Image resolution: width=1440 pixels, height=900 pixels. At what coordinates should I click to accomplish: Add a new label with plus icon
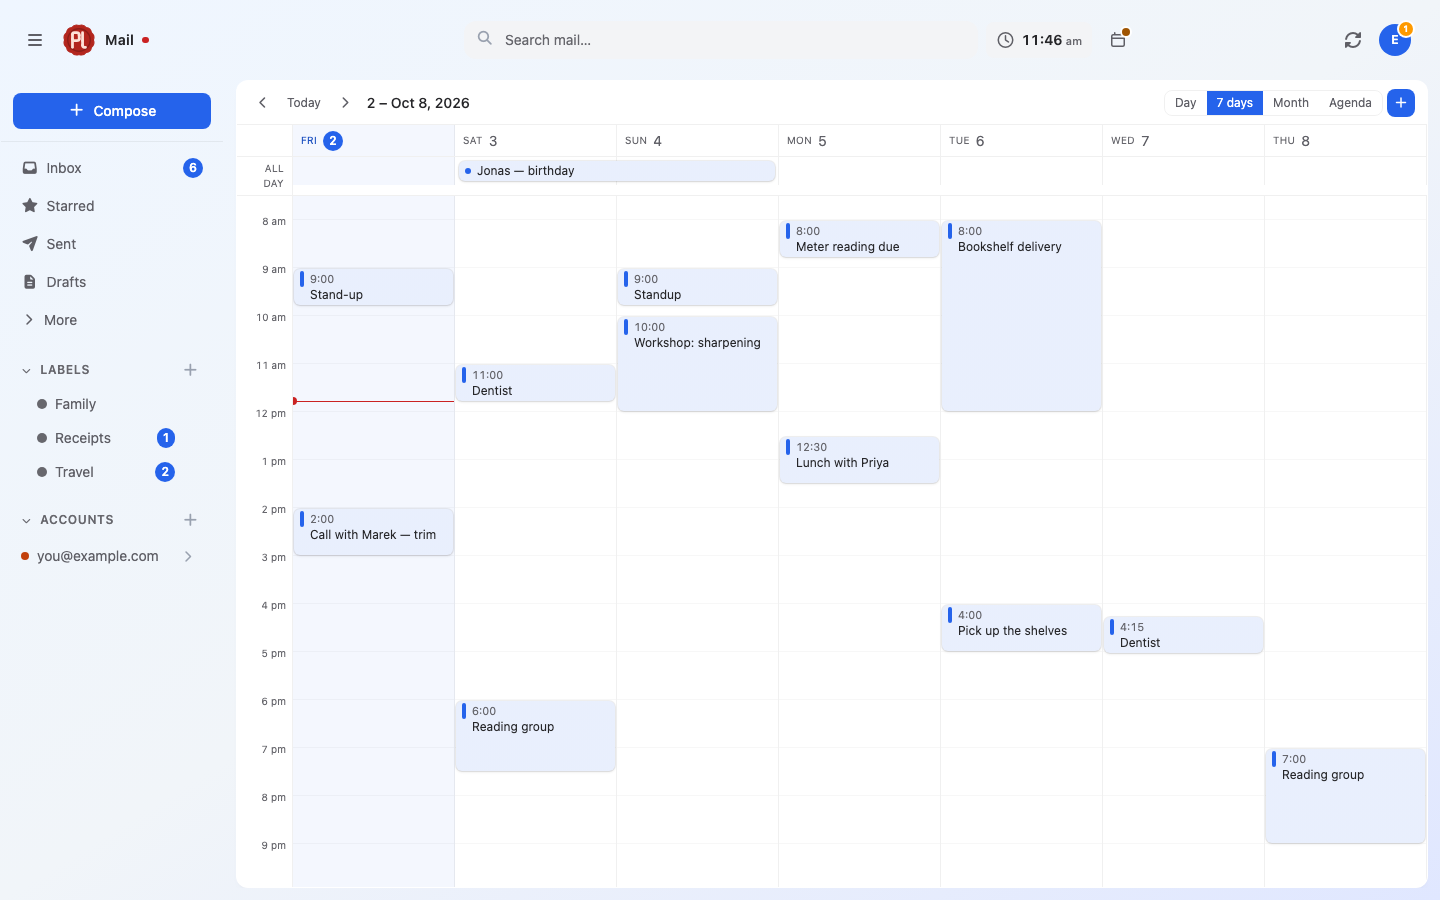pyautogui.click(x=190, y=370)
